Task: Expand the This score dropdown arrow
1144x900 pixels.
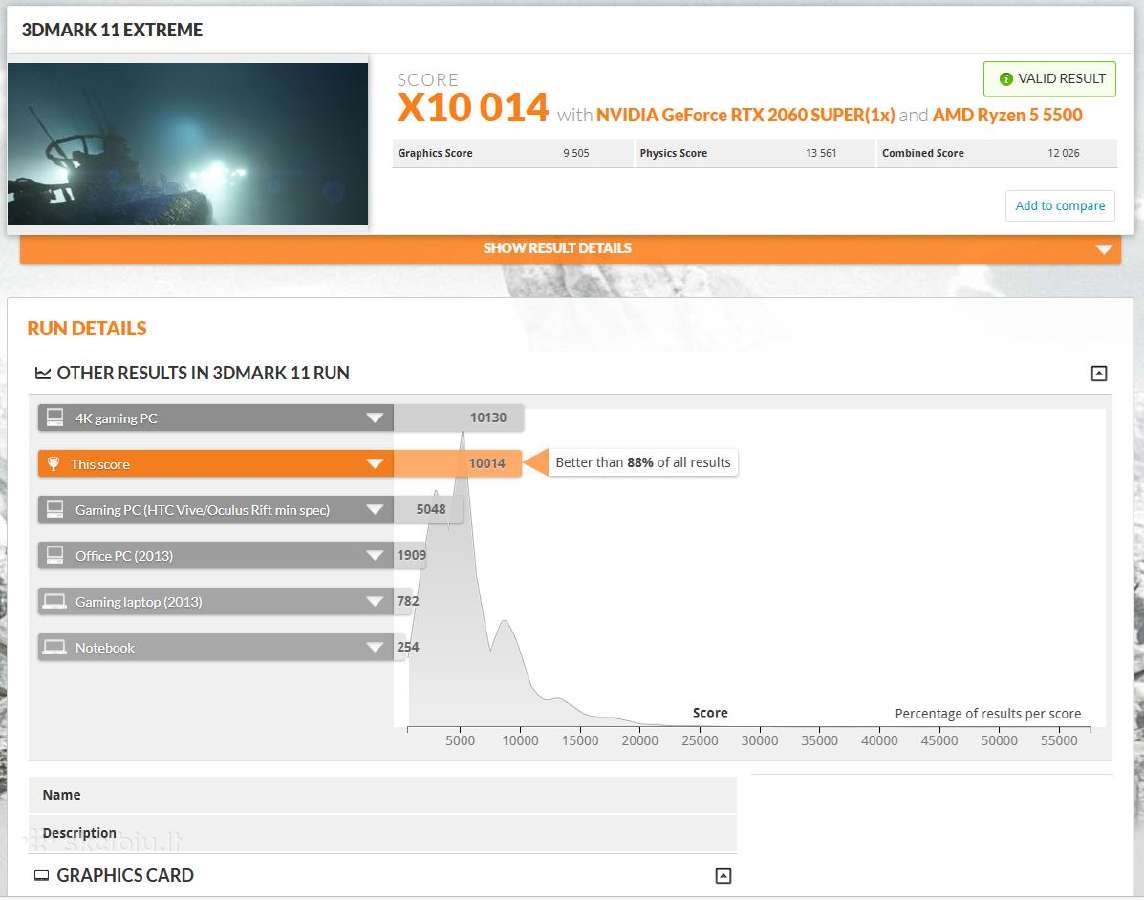Action: point(374,464)
